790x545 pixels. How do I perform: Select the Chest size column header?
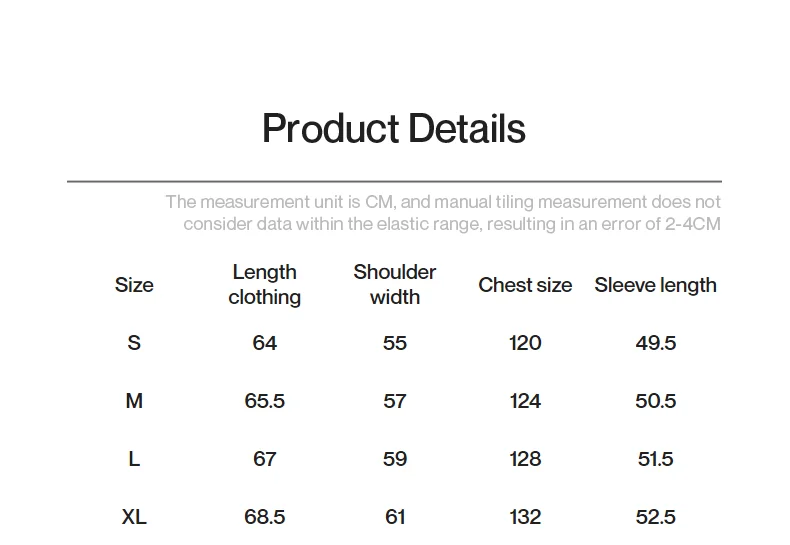tap(525, 285)
